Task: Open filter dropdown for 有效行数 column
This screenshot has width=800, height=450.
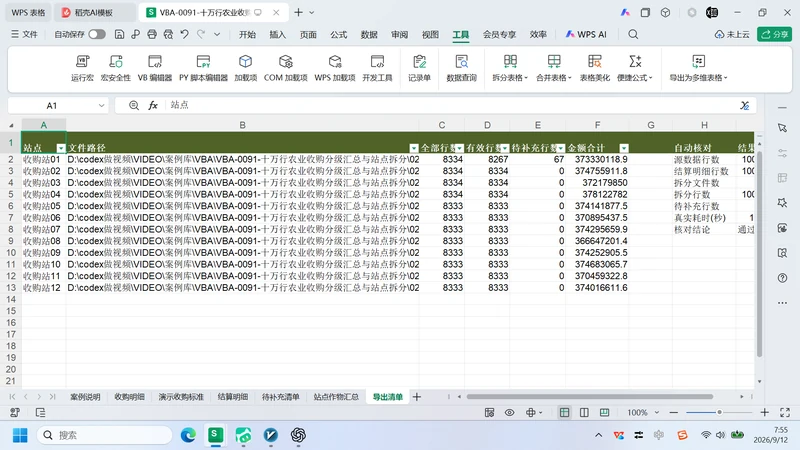Action: [x=505, y=148]
